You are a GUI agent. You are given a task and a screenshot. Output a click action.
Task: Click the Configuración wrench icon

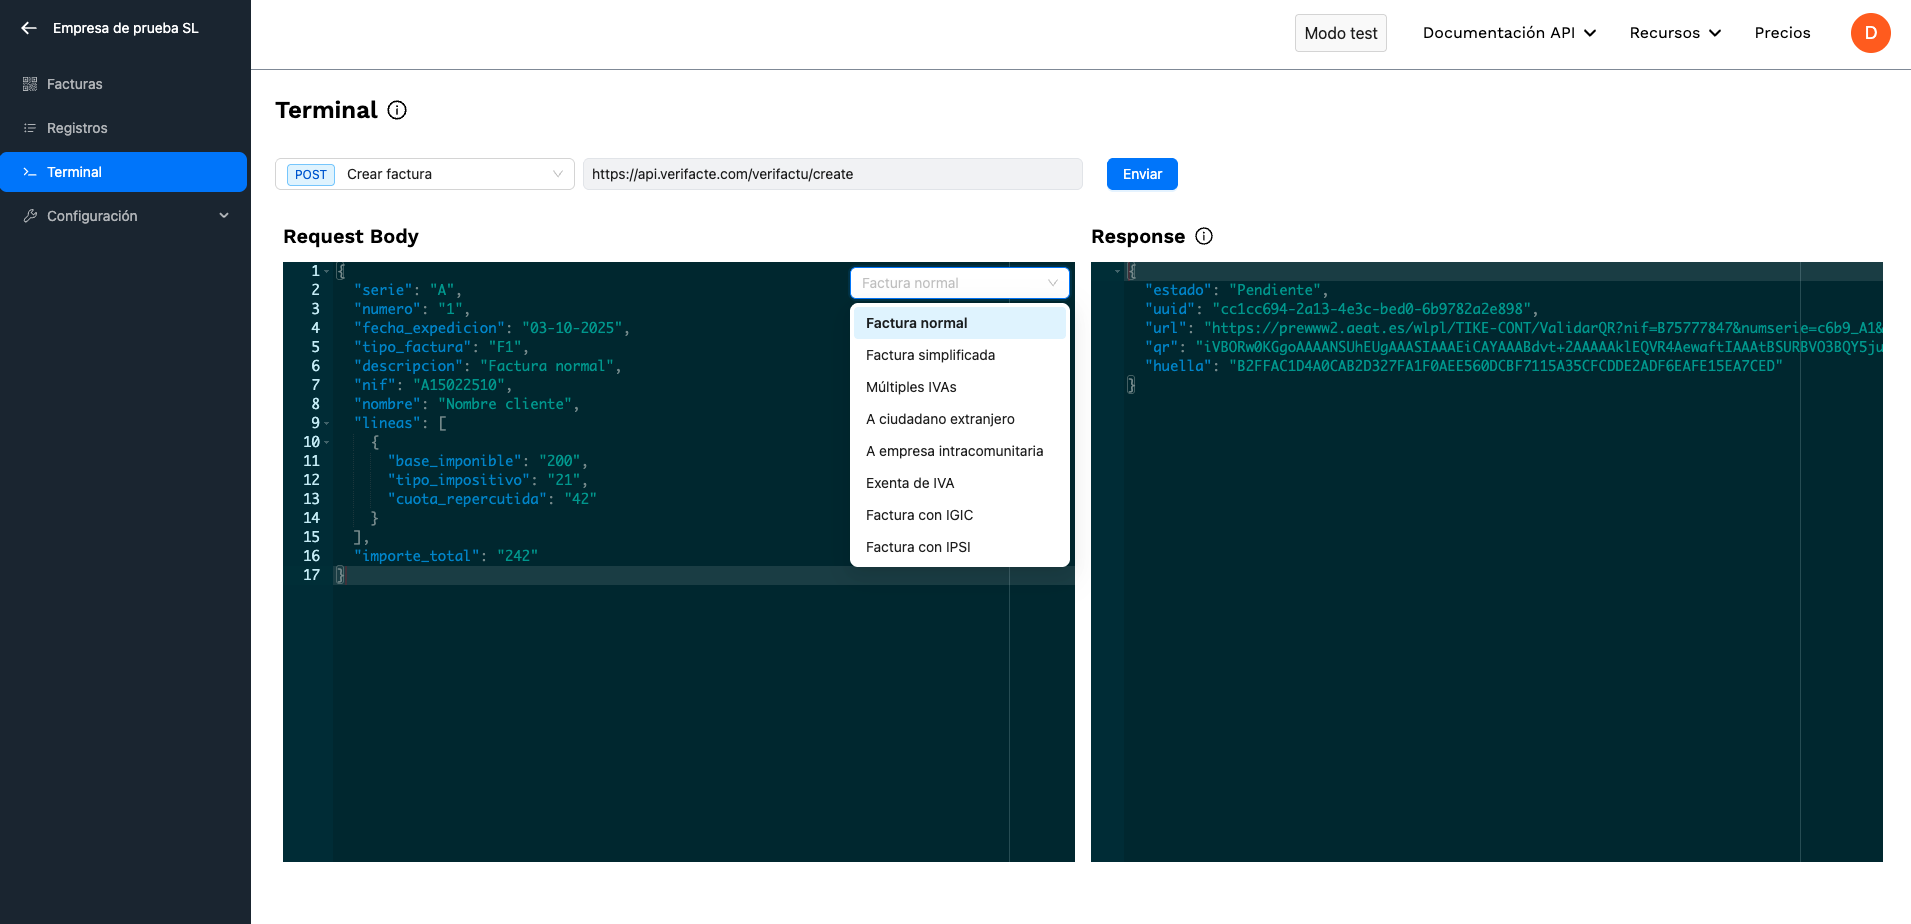[x=30, y=216]
